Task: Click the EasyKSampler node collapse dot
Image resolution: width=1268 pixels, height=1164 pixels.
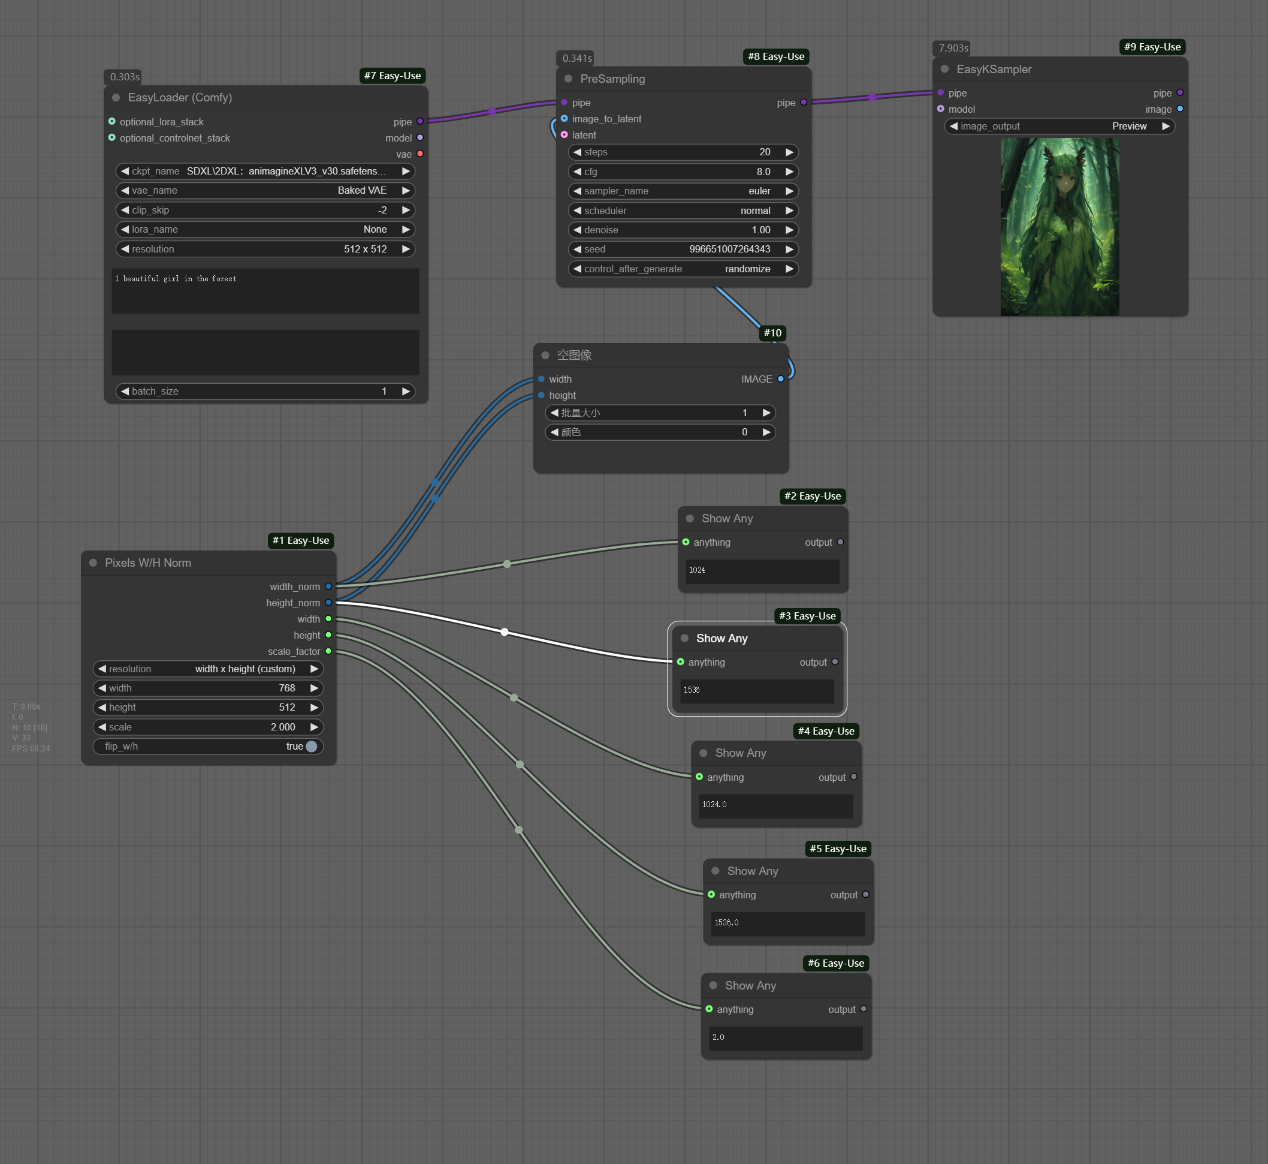Action: pyautogui.click(x=945, y=69)
